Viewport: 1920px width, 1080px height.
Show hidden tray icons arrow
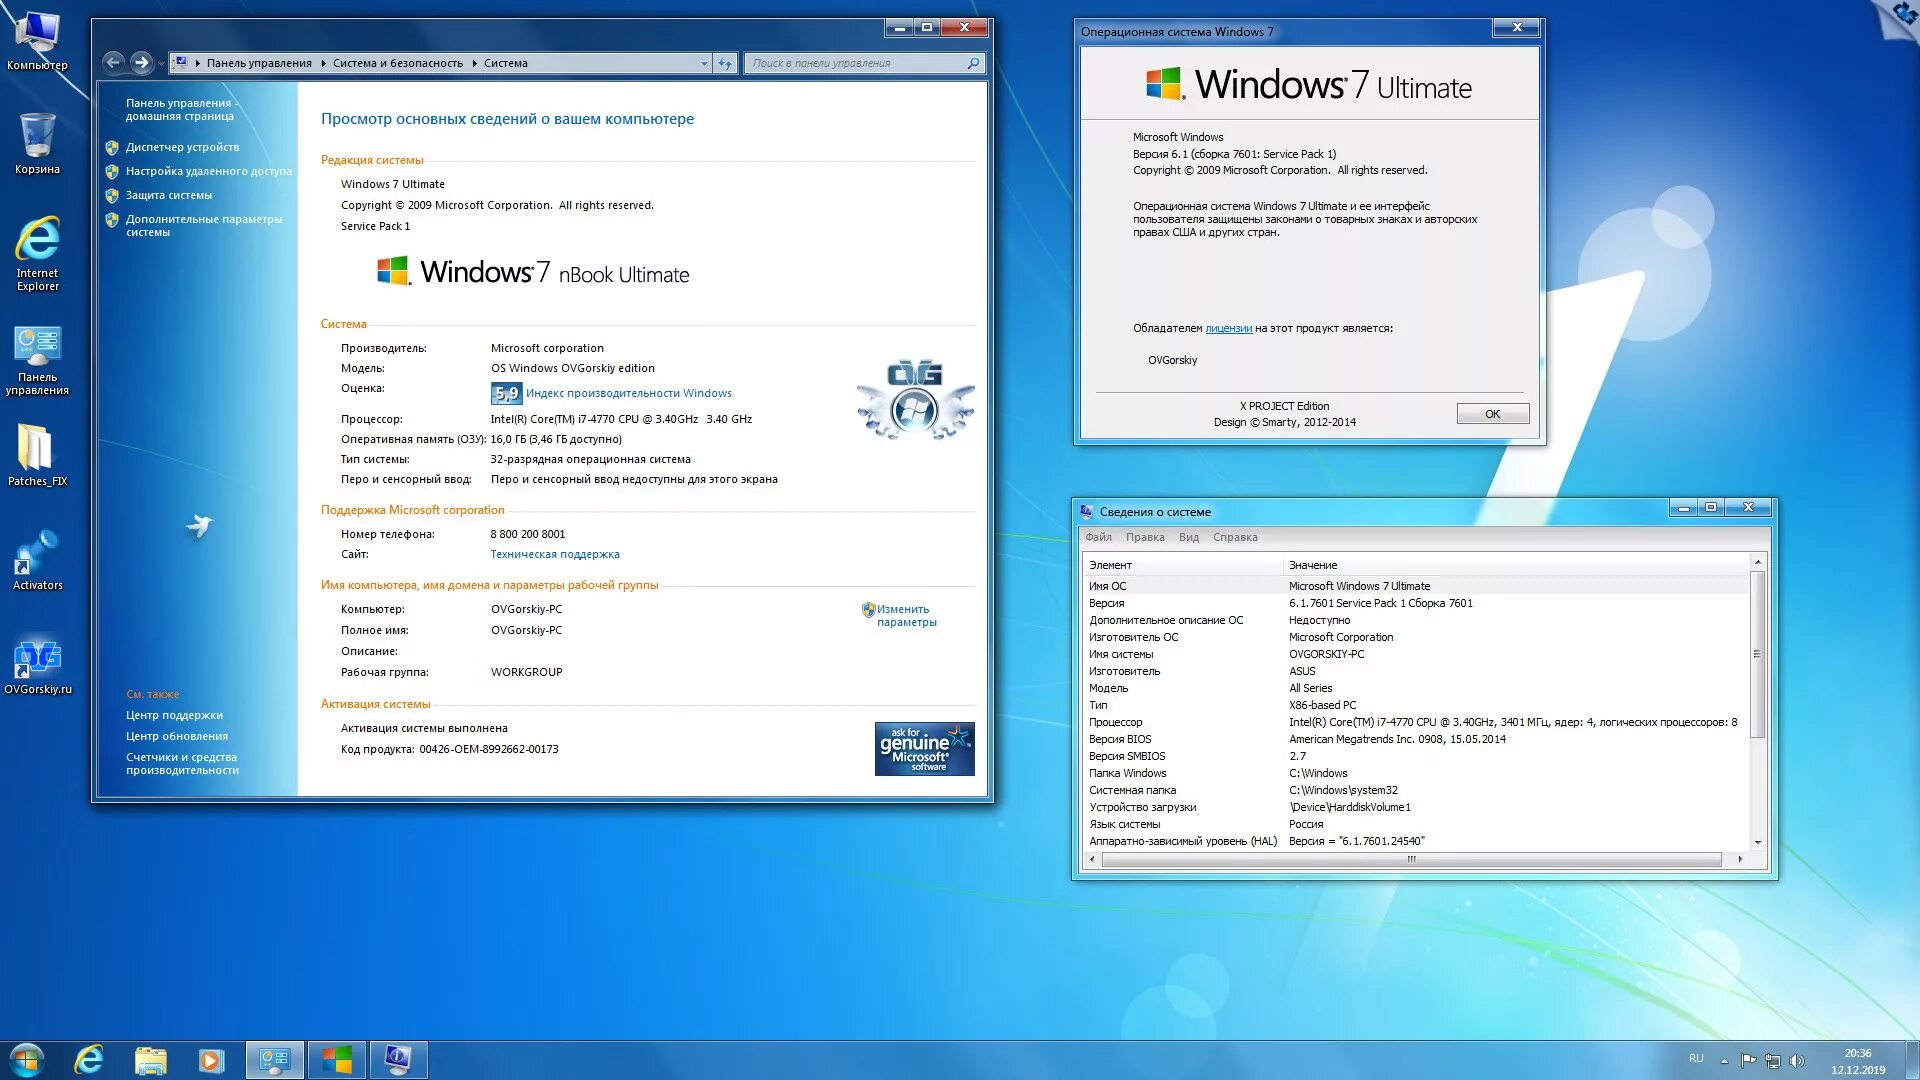1724,1060
